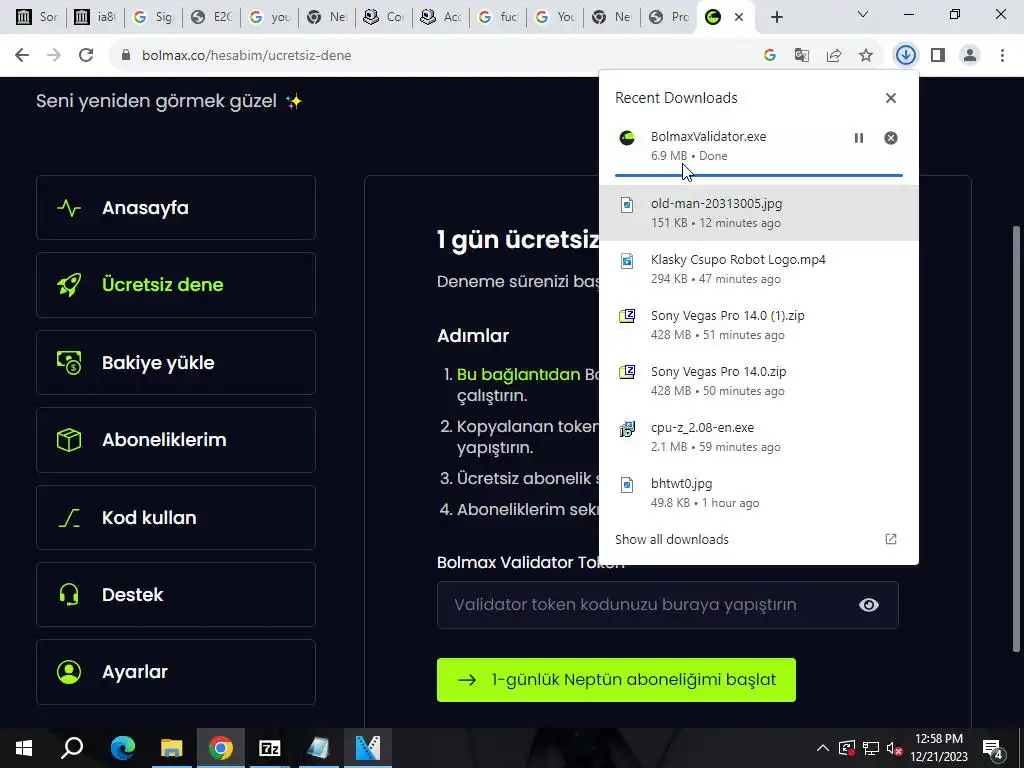Open cpu-z_2.08-en.exe download entry
This screenshot has width=1024, height=768.
click(758, 437)
